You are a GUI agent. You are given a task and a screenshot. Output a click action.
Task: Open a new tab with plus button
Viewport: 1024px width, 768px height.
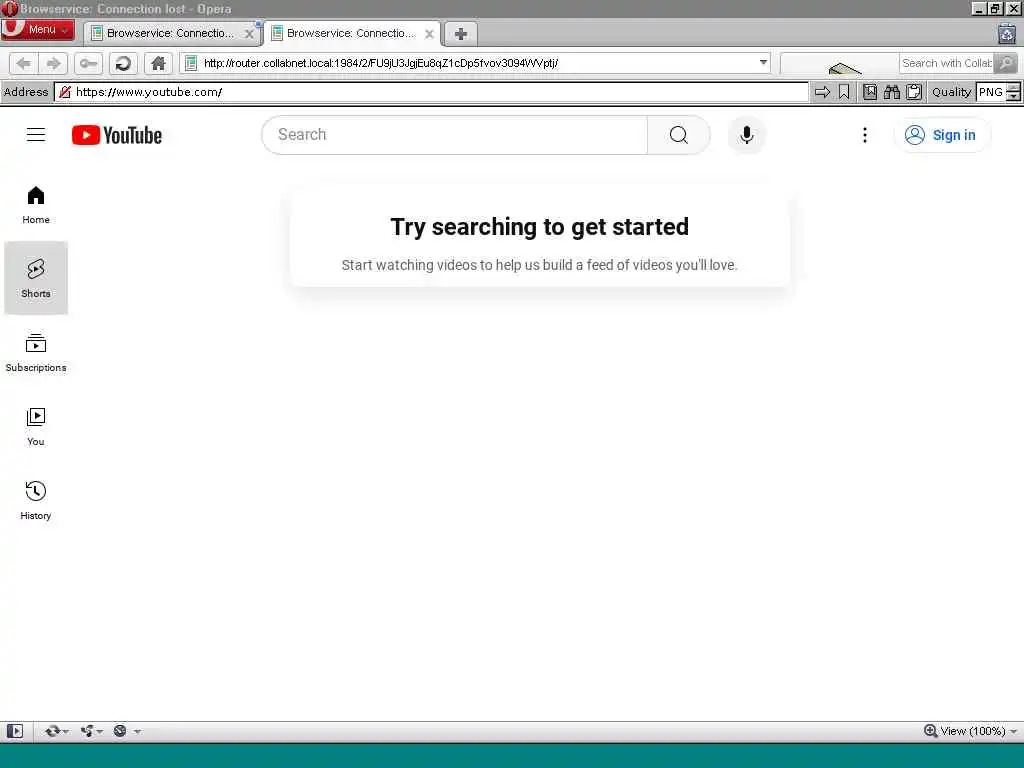coord(460,34)
